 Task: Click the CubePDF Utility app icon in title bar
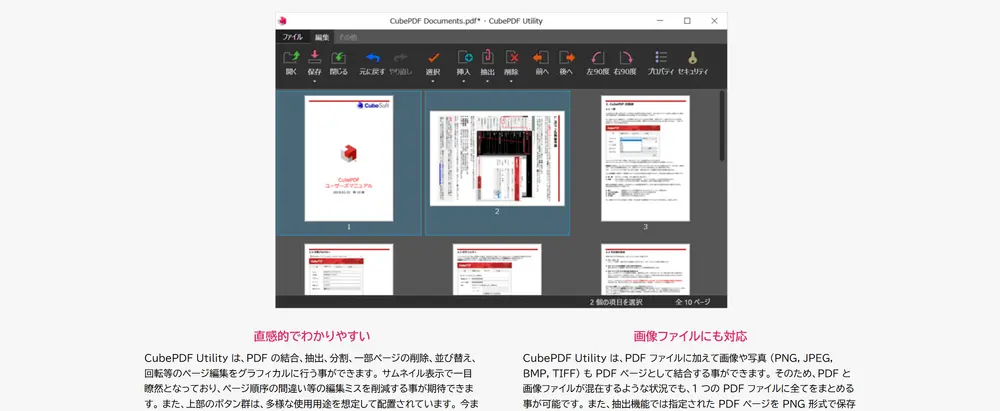point(283,21)
